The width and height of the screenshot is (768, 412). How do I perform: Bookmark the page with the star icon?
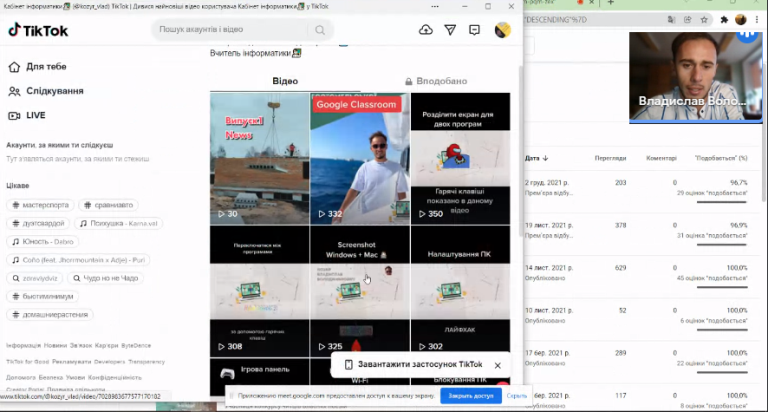(704, 20)
